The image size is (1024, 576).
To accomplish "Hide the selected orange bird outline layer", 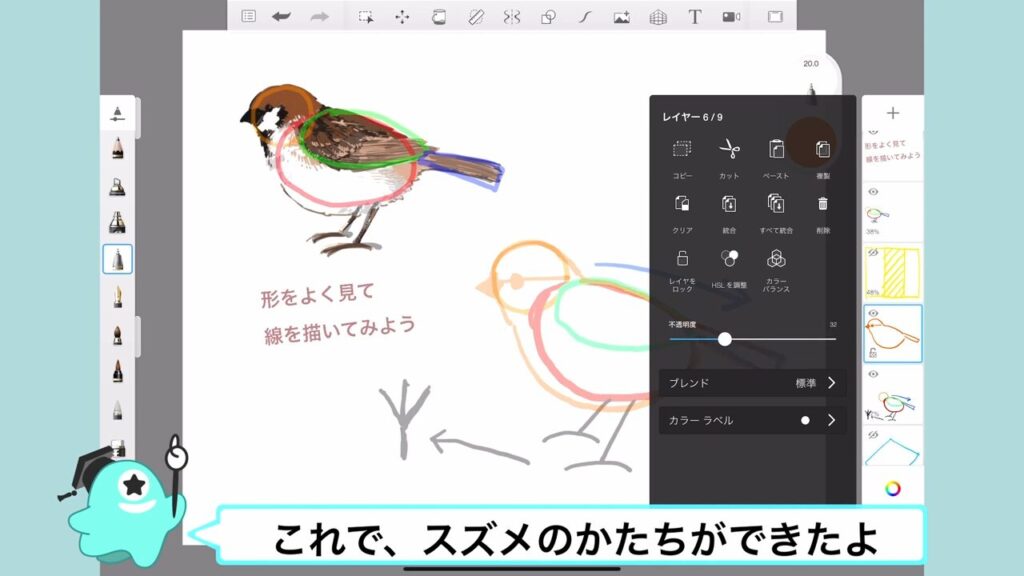I will (871, 314).
